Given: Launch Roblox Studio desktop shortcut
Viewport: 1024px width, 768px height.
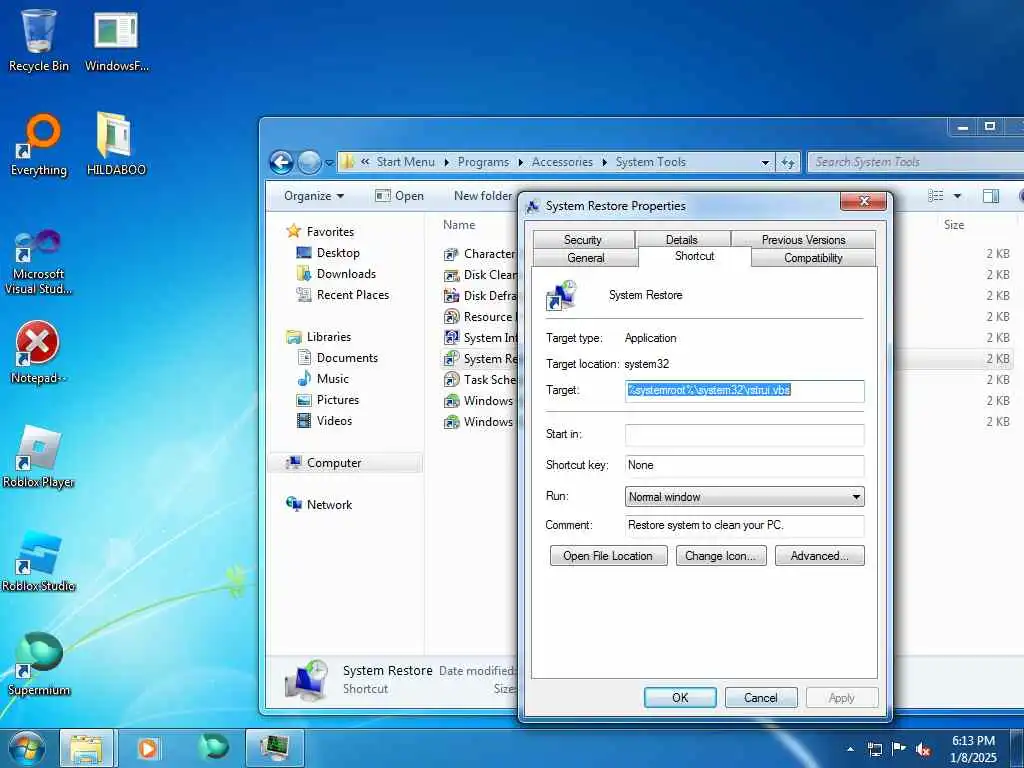Looking at the screenshot, I should 39,562.
